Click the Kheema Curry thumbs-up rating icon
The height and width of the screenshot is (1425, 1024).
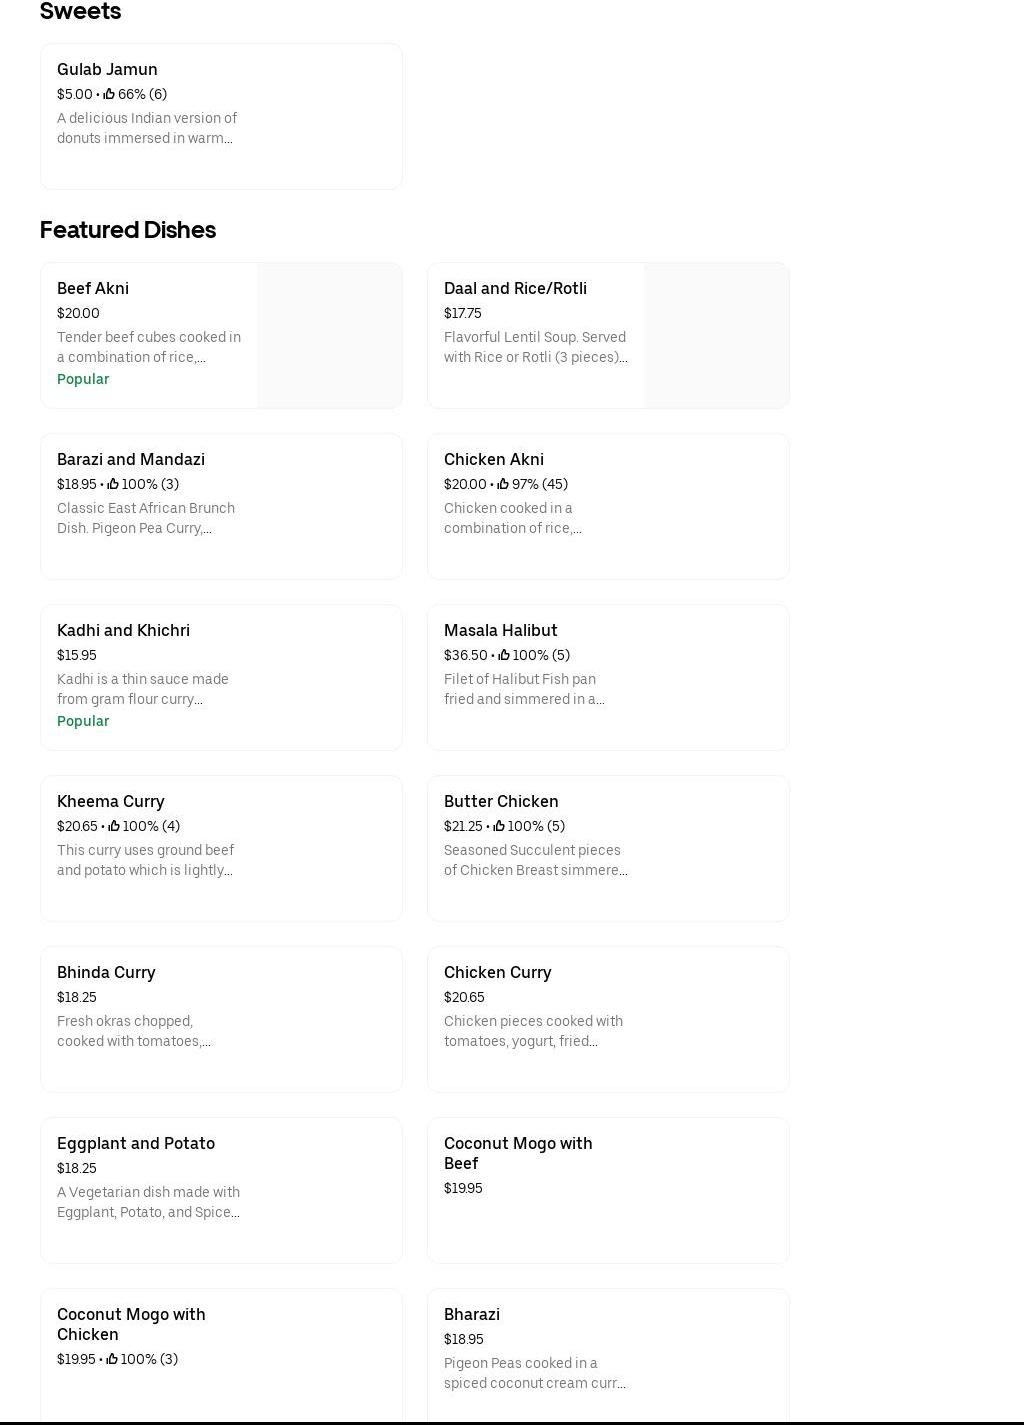click(x=114, y=826)
